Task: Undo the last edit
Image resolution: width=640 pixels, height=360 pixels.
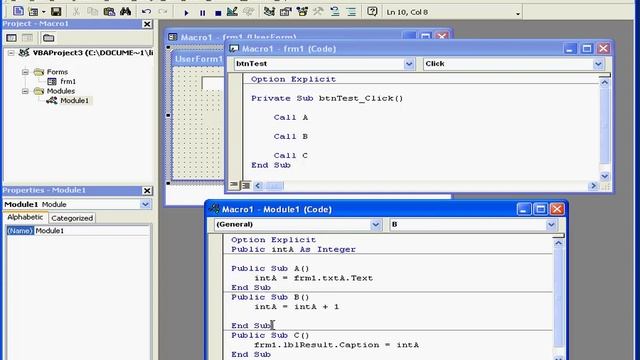Action: tap(146, 12)
